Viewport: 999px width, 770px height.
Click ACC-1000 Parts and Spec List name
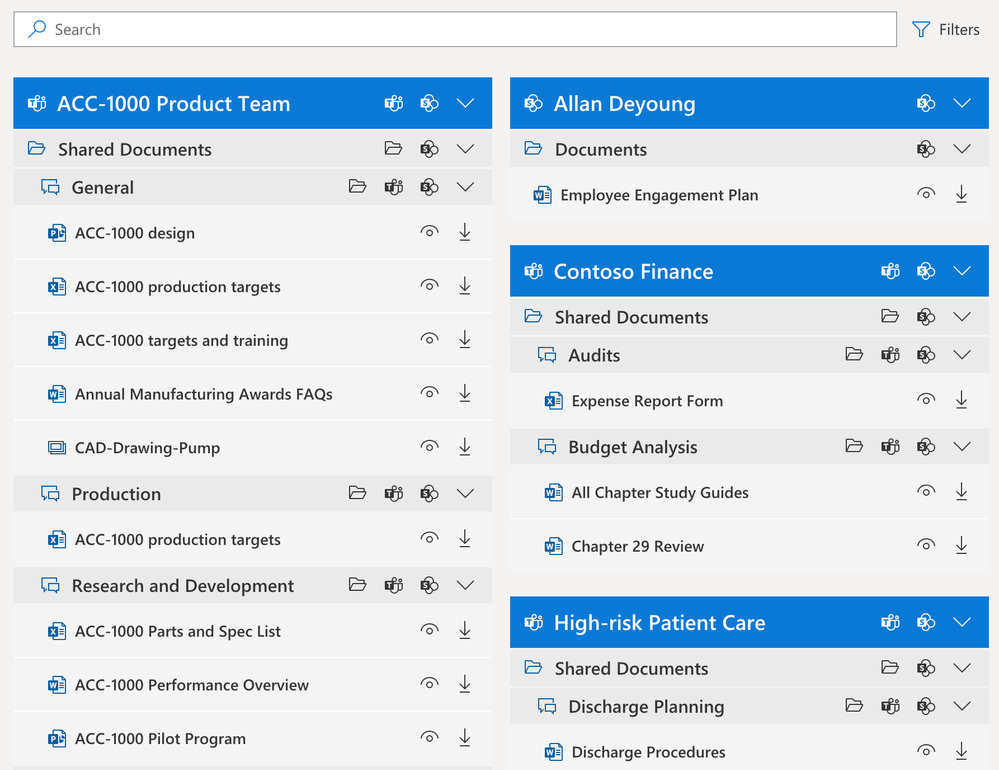[x=178, y=632]
